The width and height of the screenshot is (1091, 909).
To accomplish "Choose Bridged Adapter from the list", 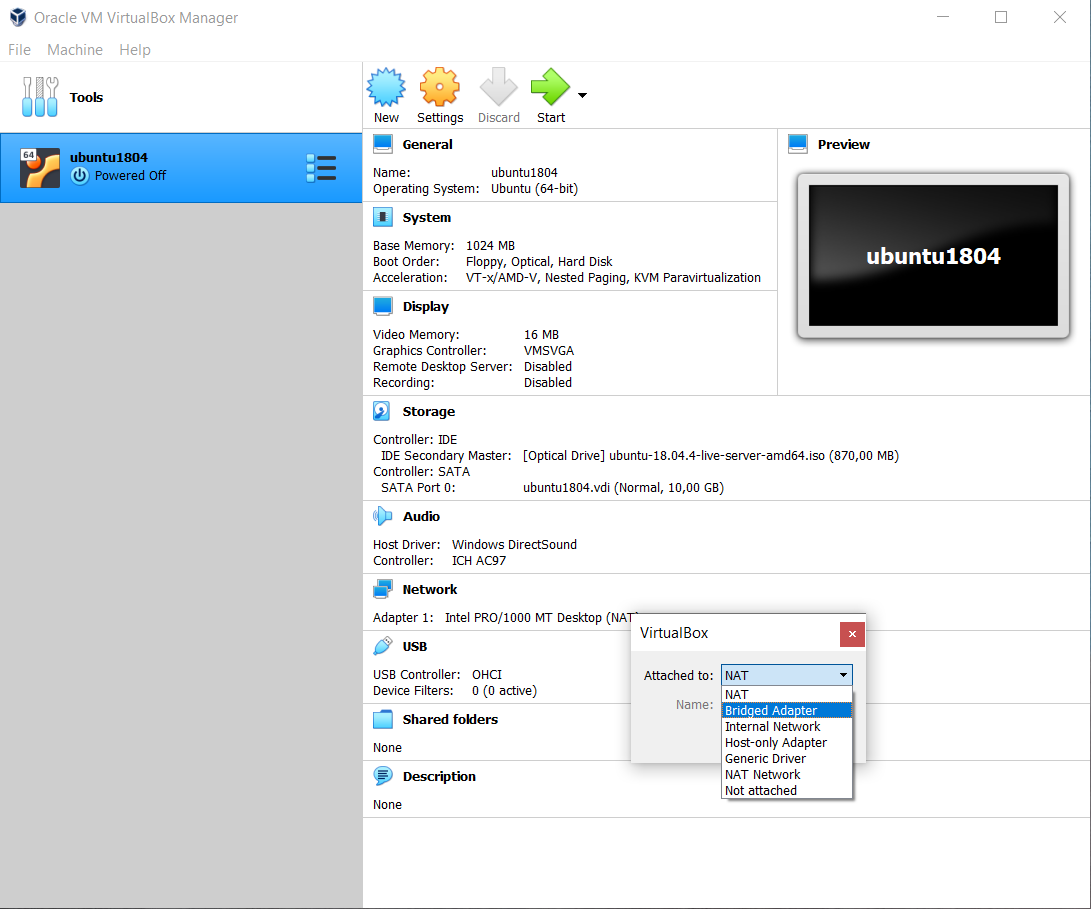I will (771, 710).
